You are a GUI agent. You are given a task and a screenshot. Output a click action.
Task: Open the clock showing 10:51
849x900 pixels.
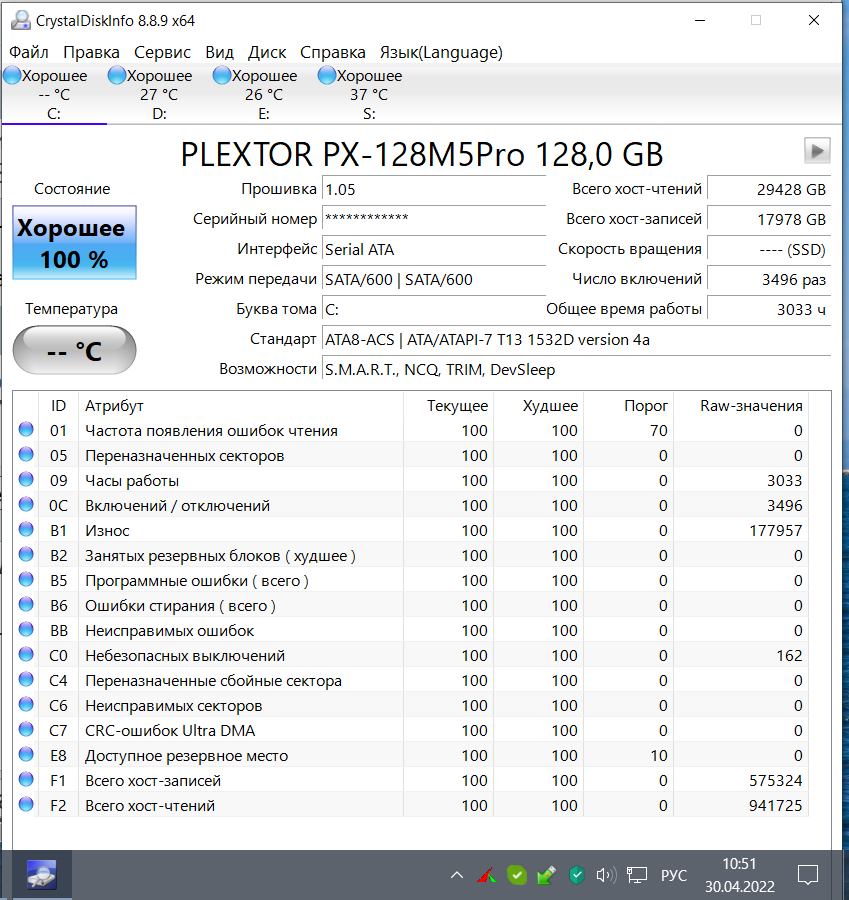[739, 875]
